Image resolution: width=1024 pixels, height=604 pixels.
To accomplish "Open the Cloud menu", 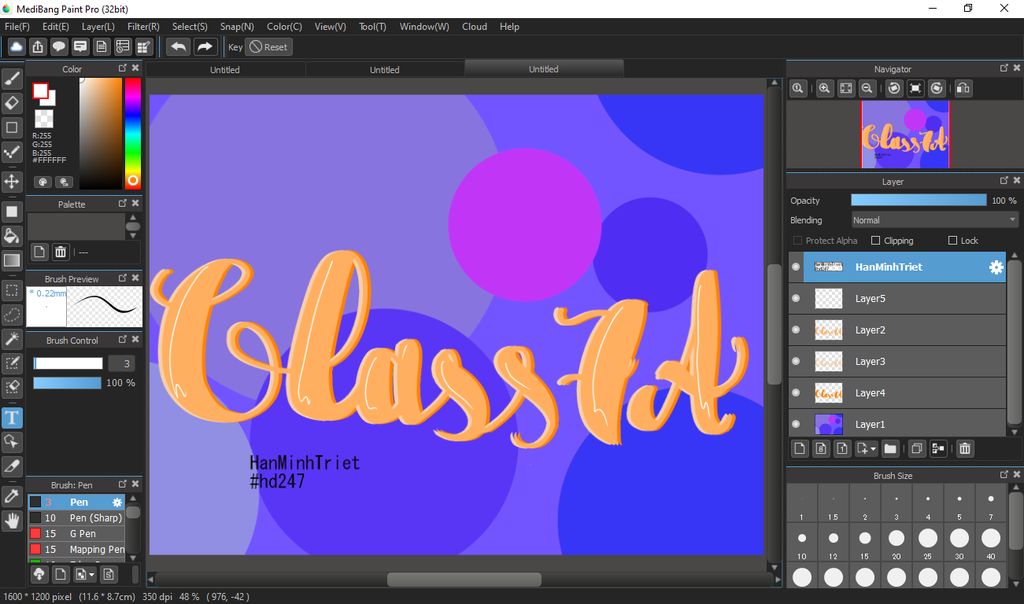I will [x=474, y=27].
